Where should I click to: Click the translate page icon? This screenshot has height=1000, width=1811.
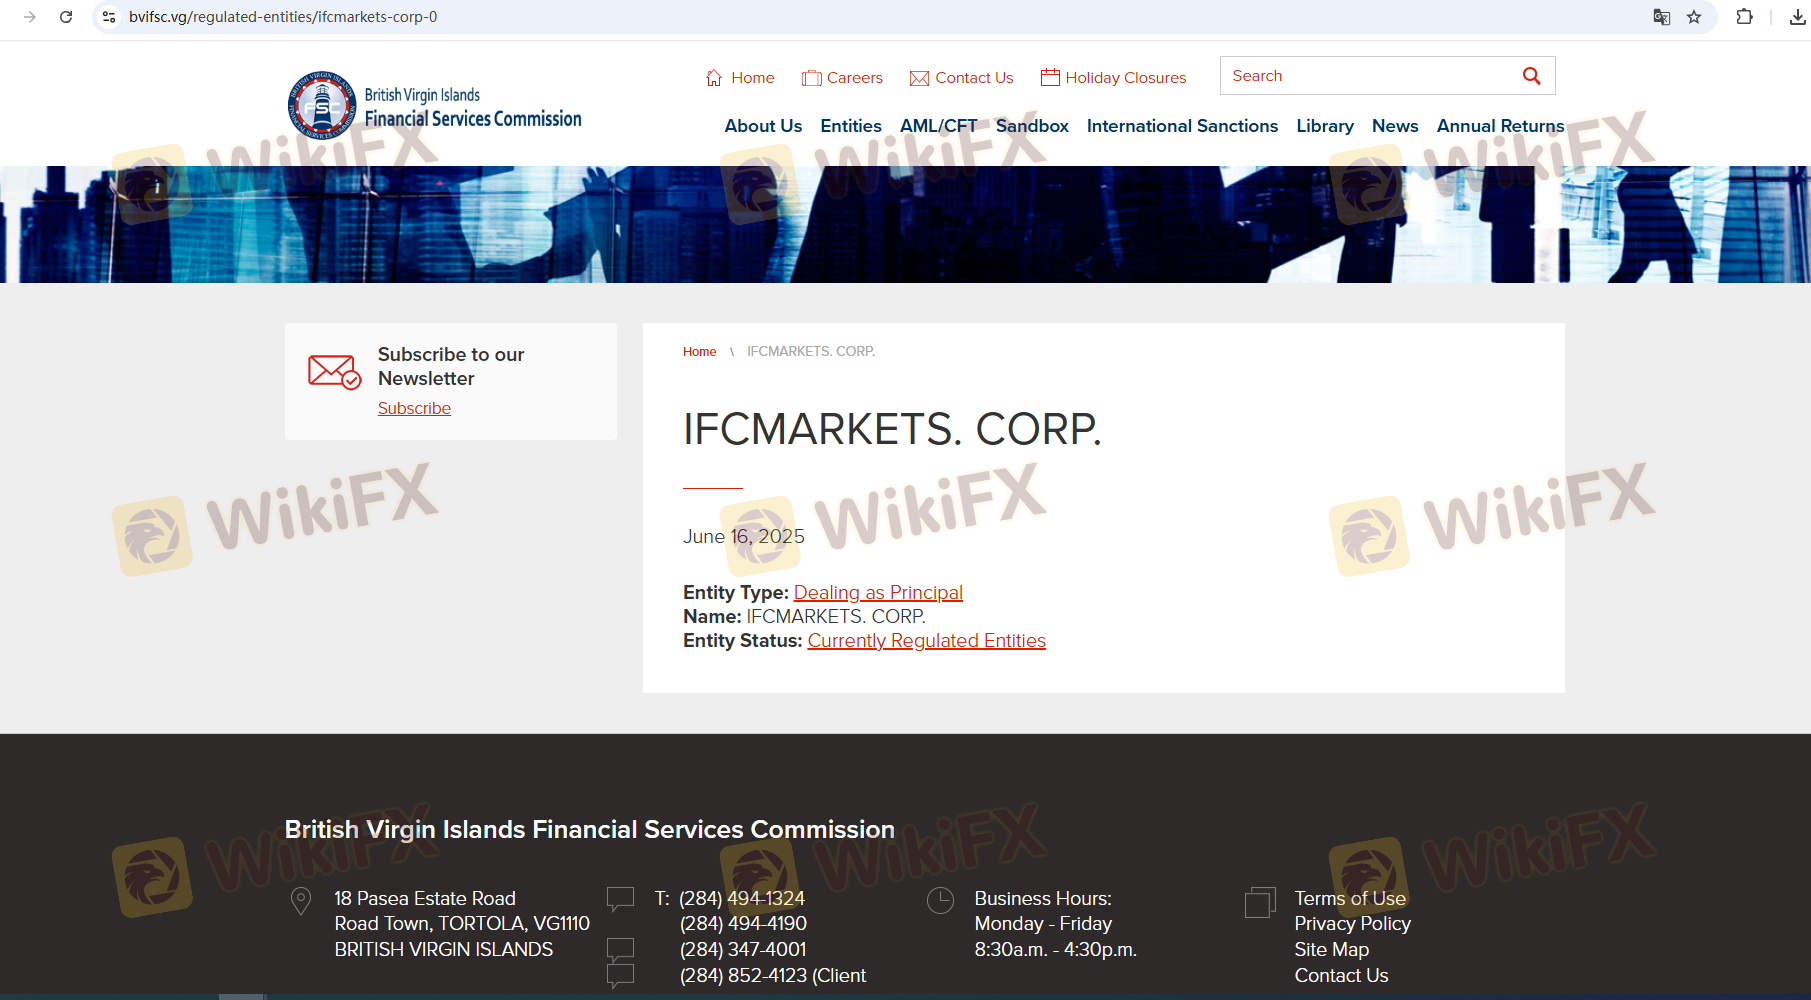(x=1662, y=17)
